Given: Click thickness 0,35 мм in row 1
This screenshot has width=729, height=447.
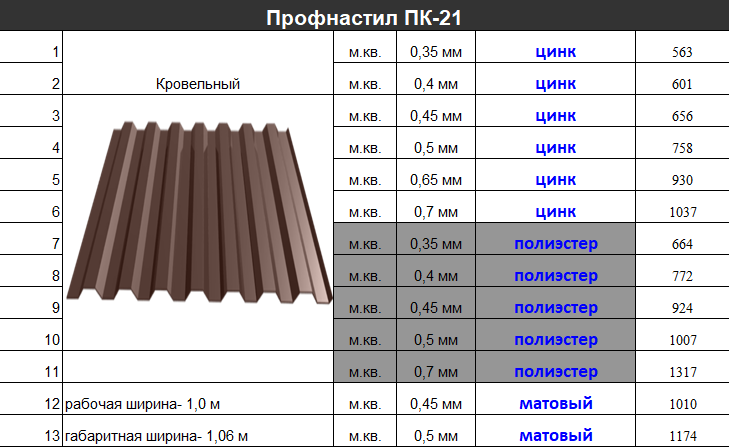Looking at the screenshot, I should point(436,52).
